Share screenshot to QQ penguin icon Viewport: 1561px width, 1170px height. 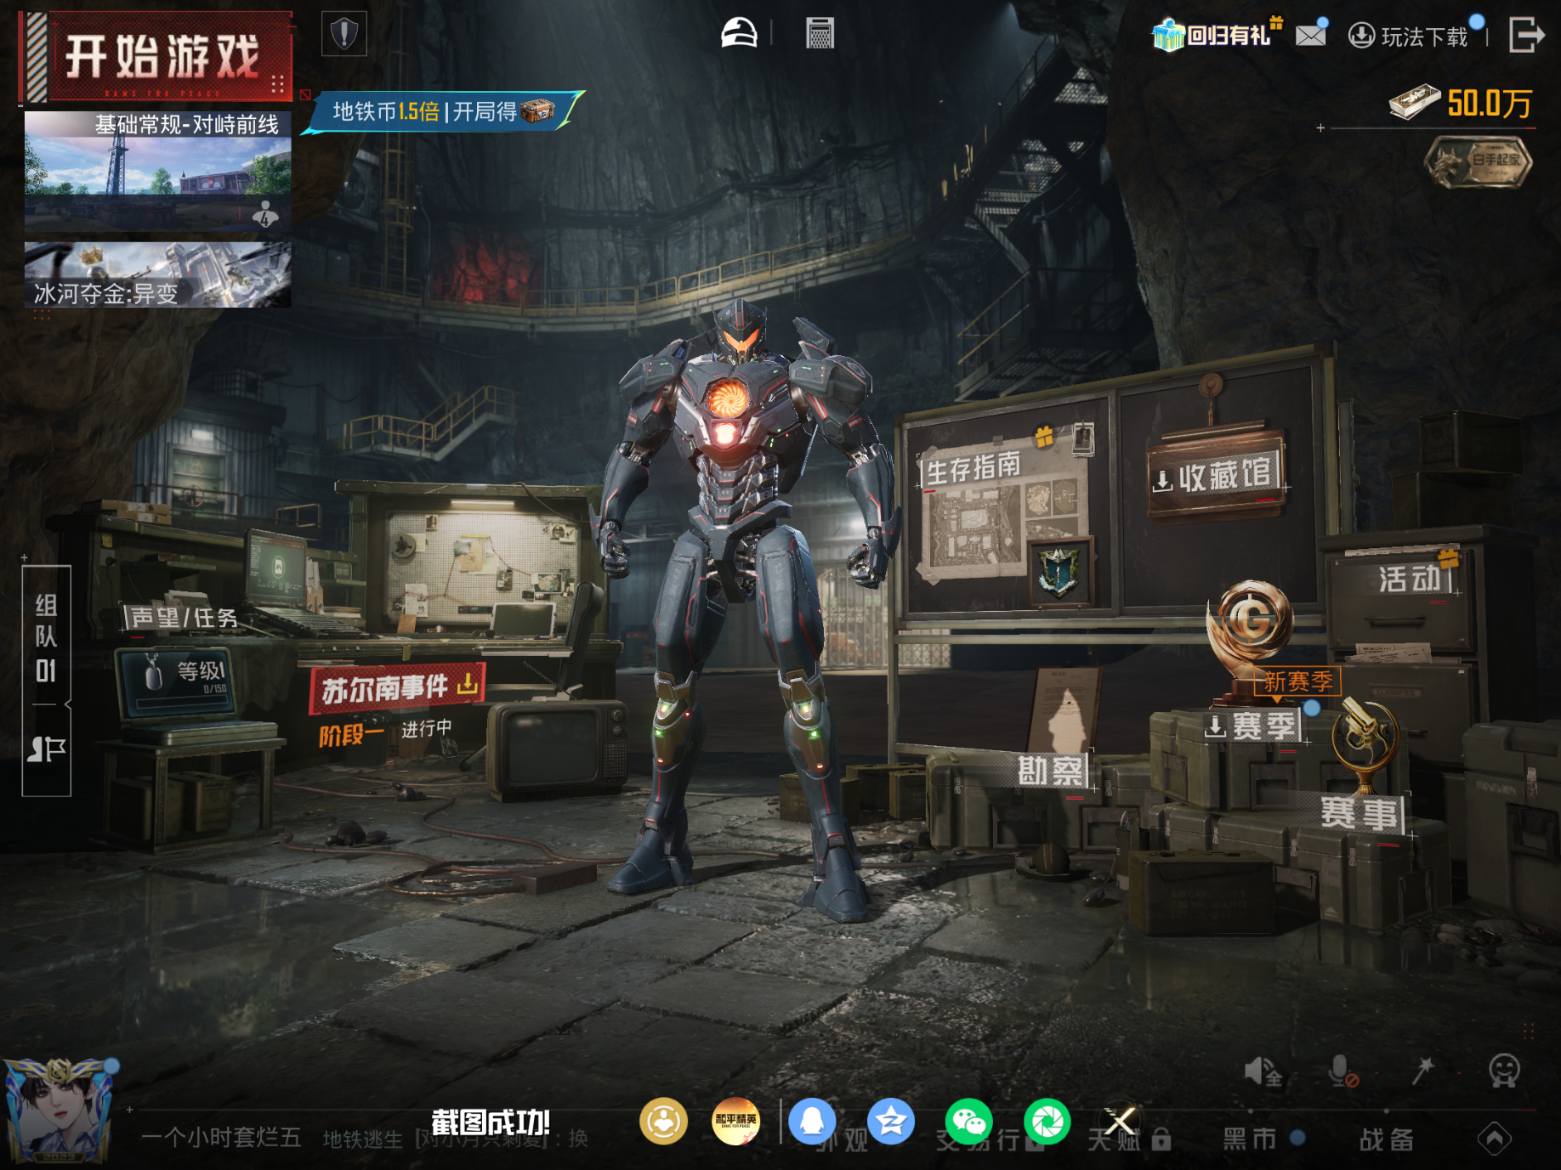[x=812, y=1121]
